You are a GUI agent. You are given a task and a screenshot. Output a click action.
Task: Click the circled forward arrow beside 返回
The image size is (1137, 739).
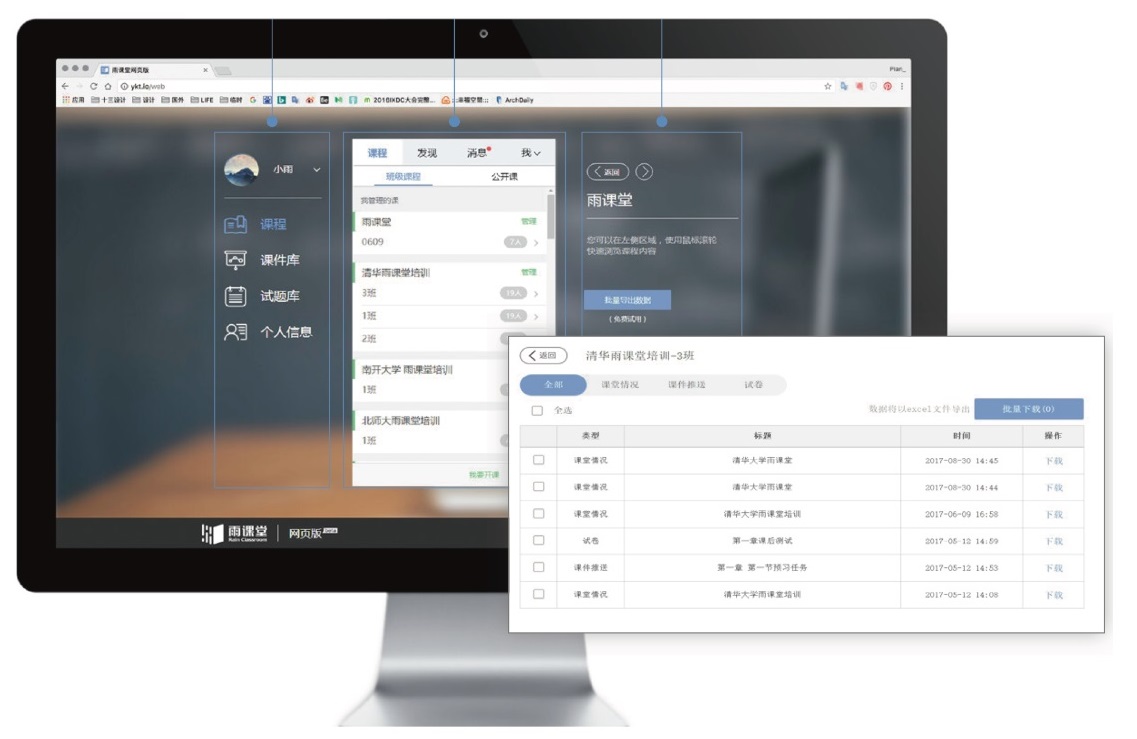(644, 172)
